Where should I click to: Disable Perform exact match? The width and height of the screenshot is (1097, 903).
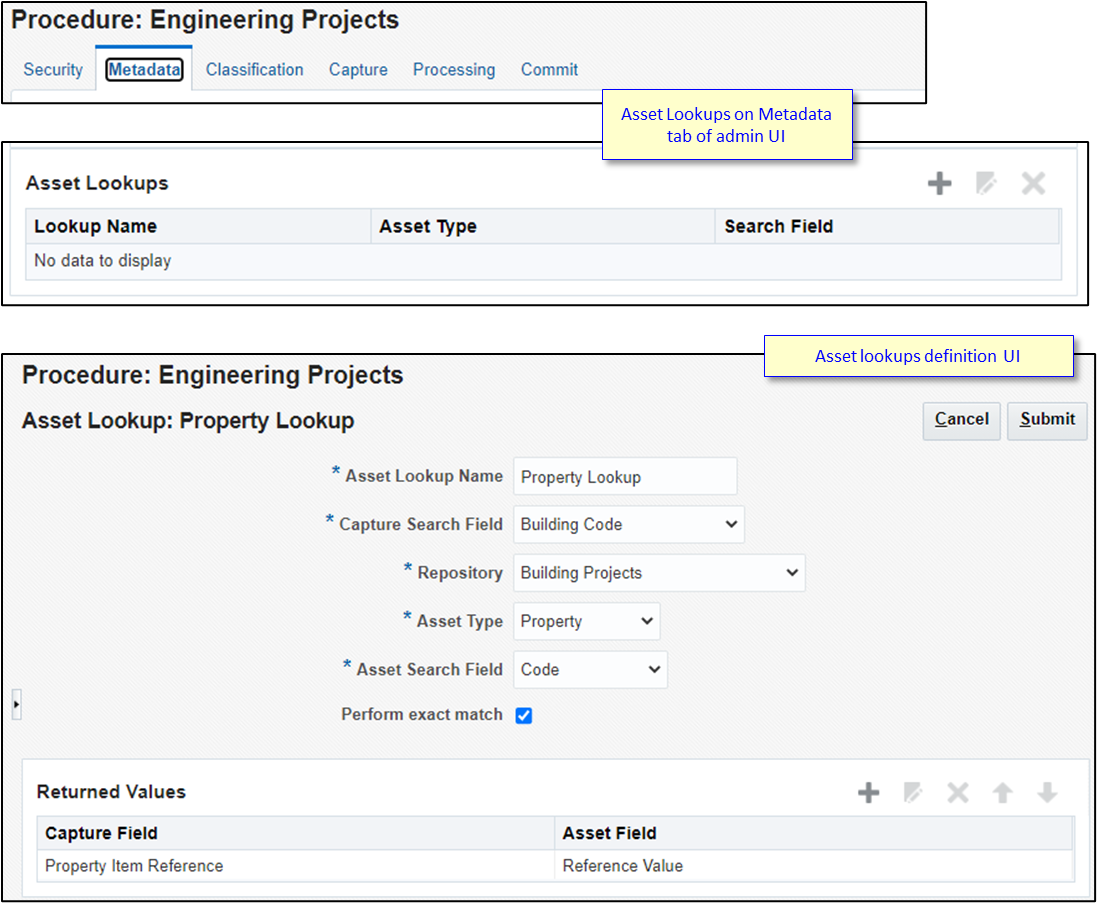(x=524, y=715)
